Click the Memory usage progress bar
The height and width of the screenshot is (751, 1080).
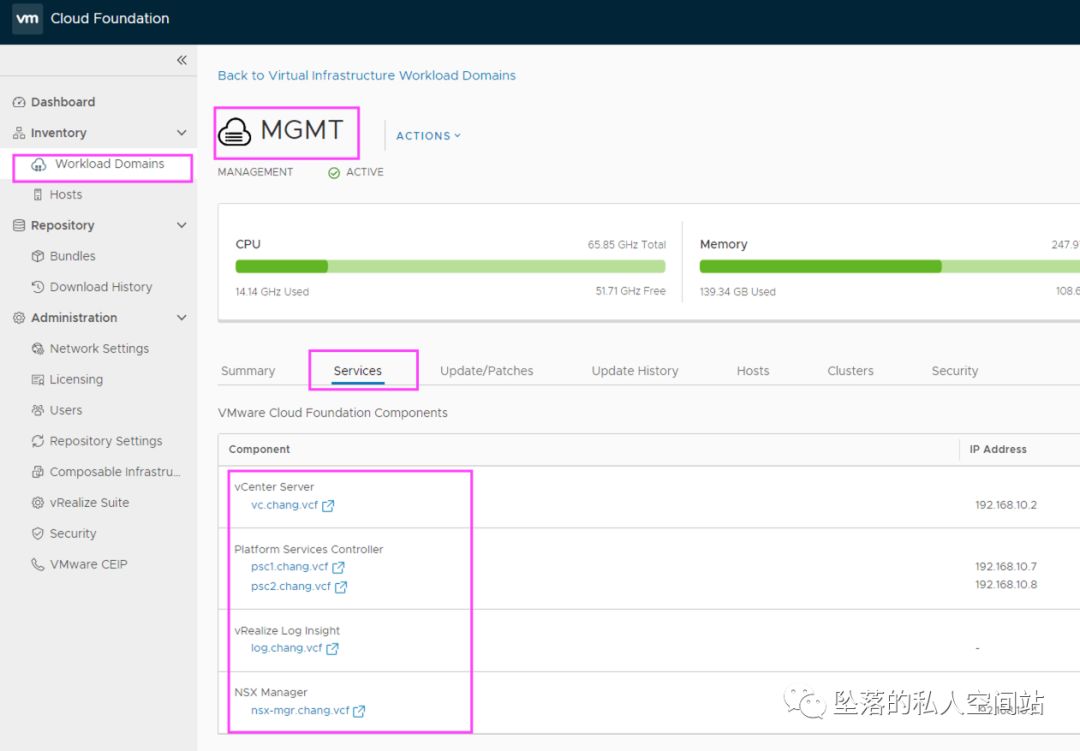(x=889, y=267)
